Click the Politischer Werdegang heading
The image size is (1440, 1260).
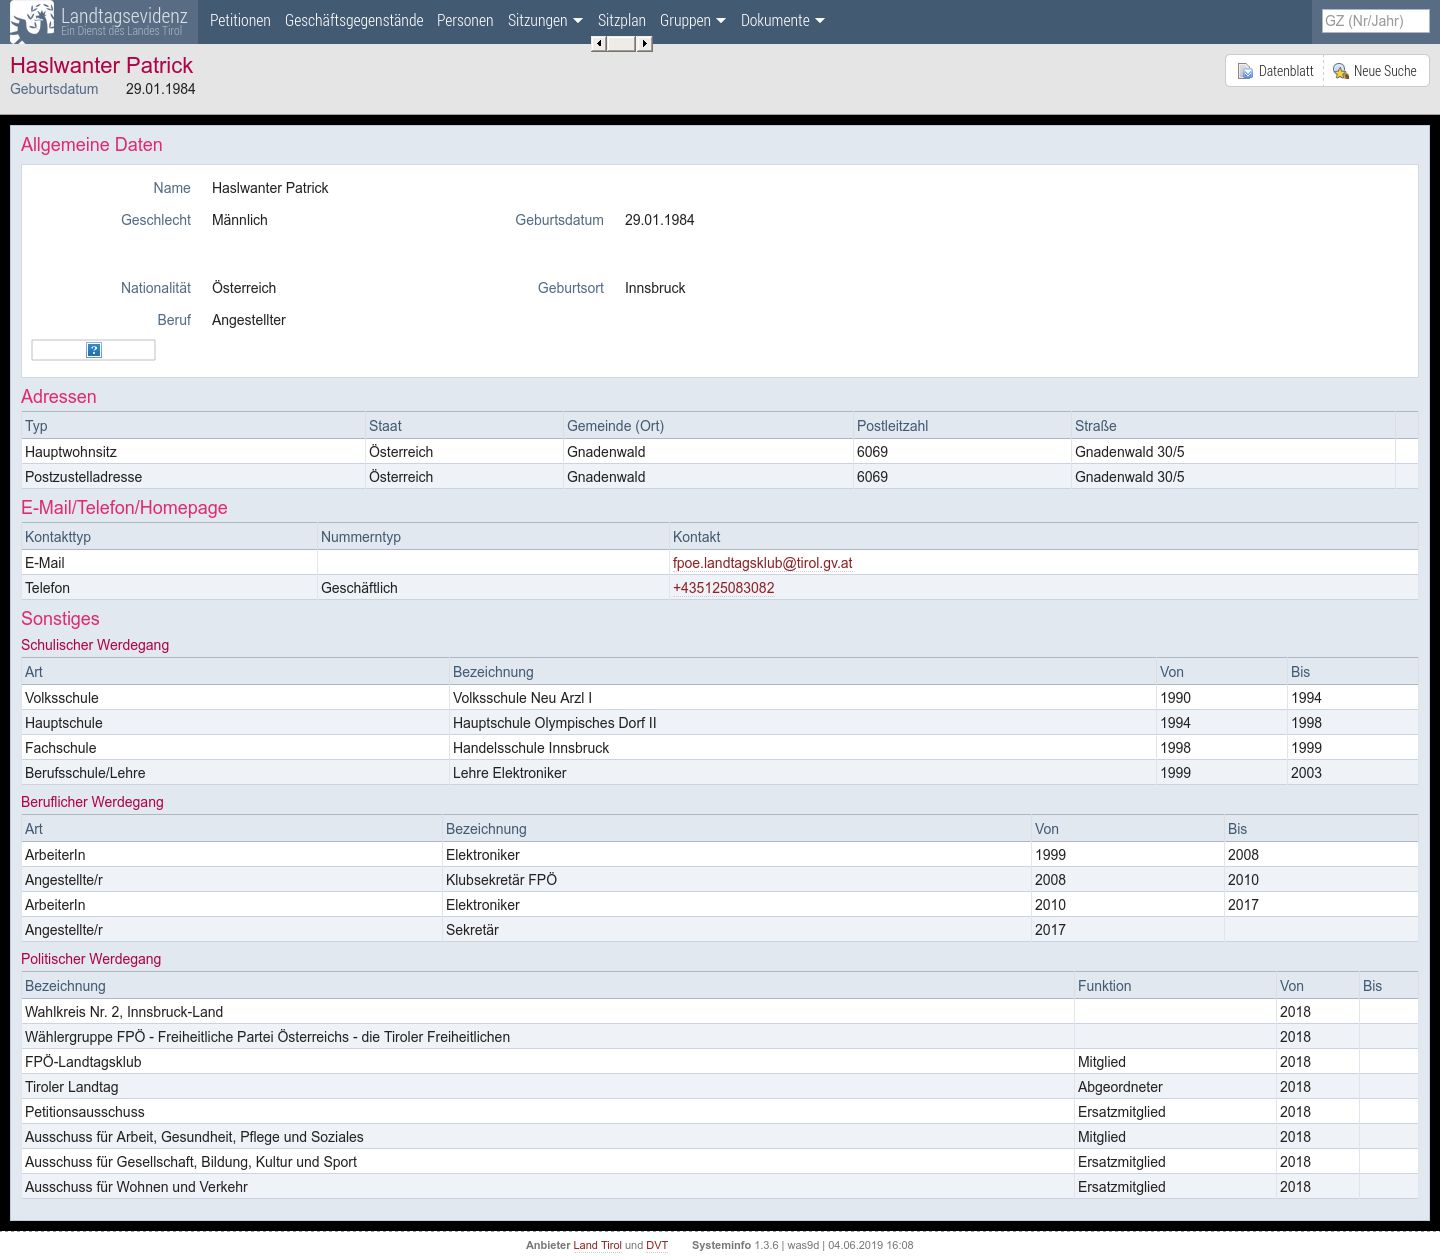(91, 959)
